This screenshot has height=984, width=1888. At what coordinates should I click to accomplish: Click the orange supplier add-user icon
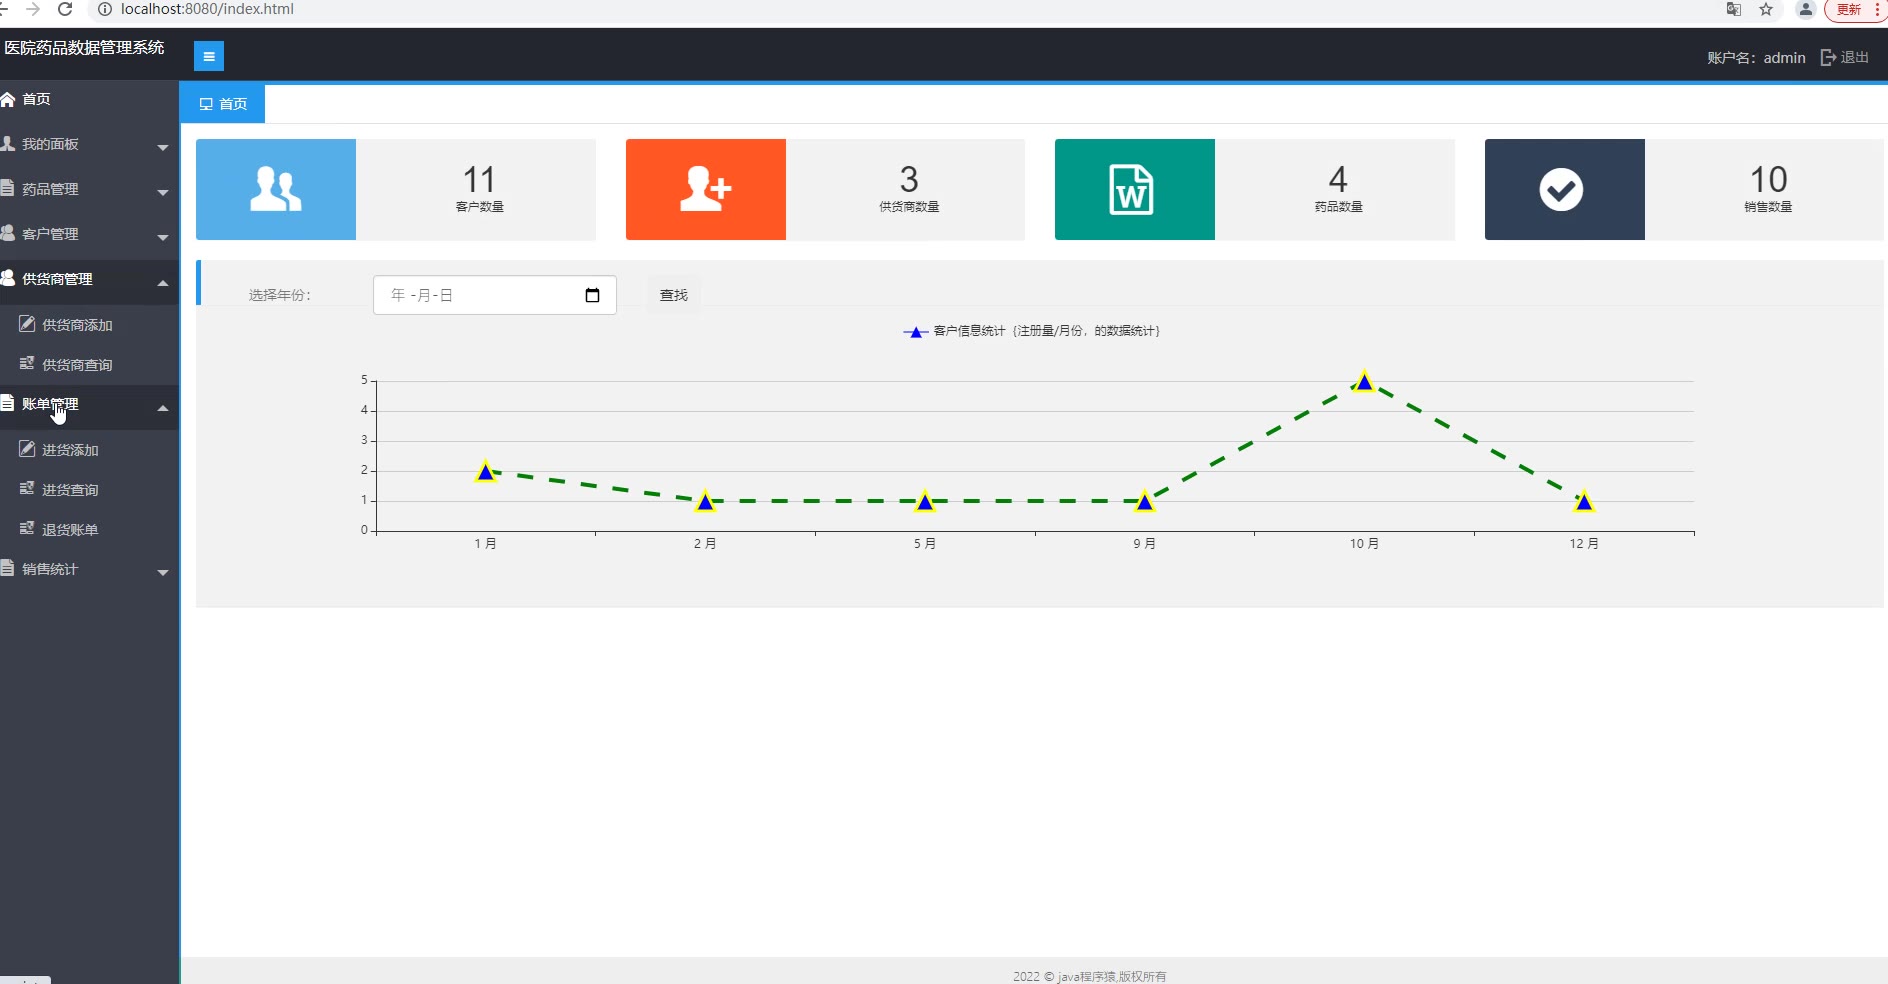point(706,189)
